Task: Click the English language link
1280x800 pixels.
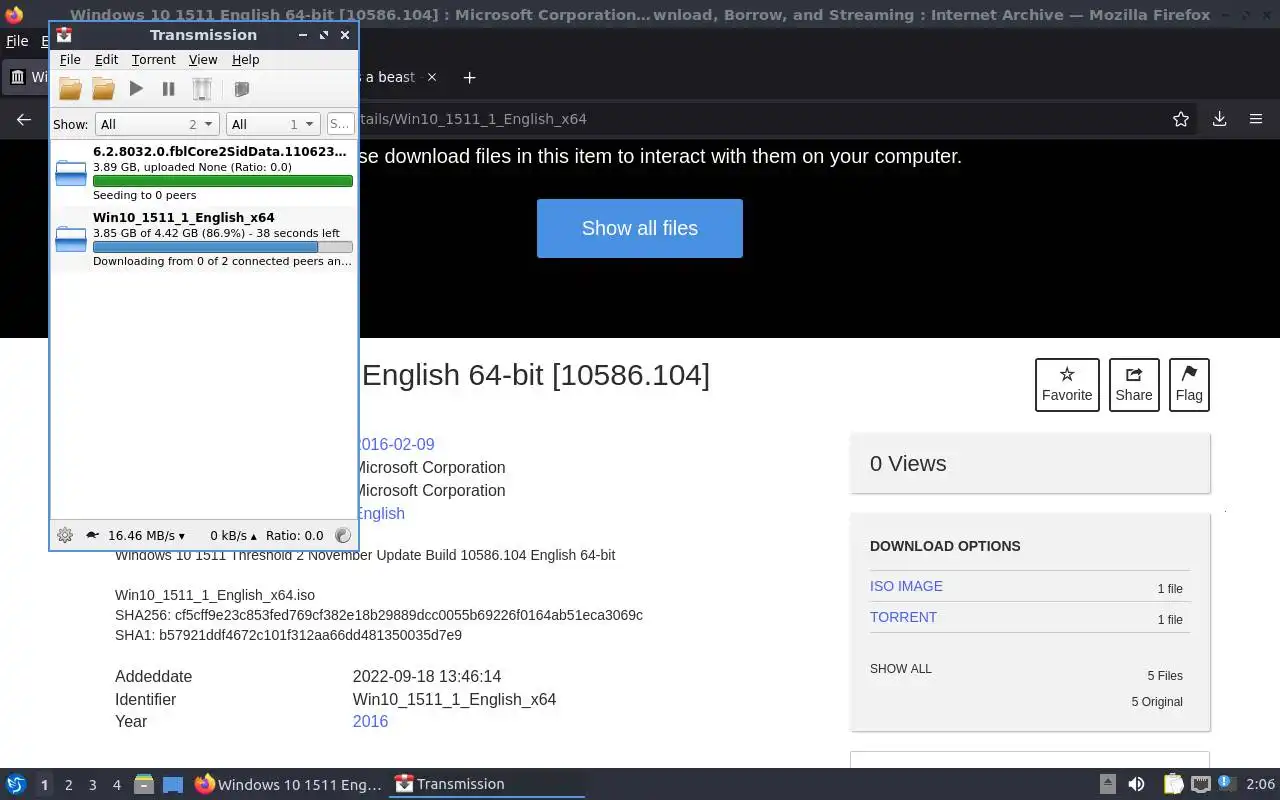Action: [380, 513]
